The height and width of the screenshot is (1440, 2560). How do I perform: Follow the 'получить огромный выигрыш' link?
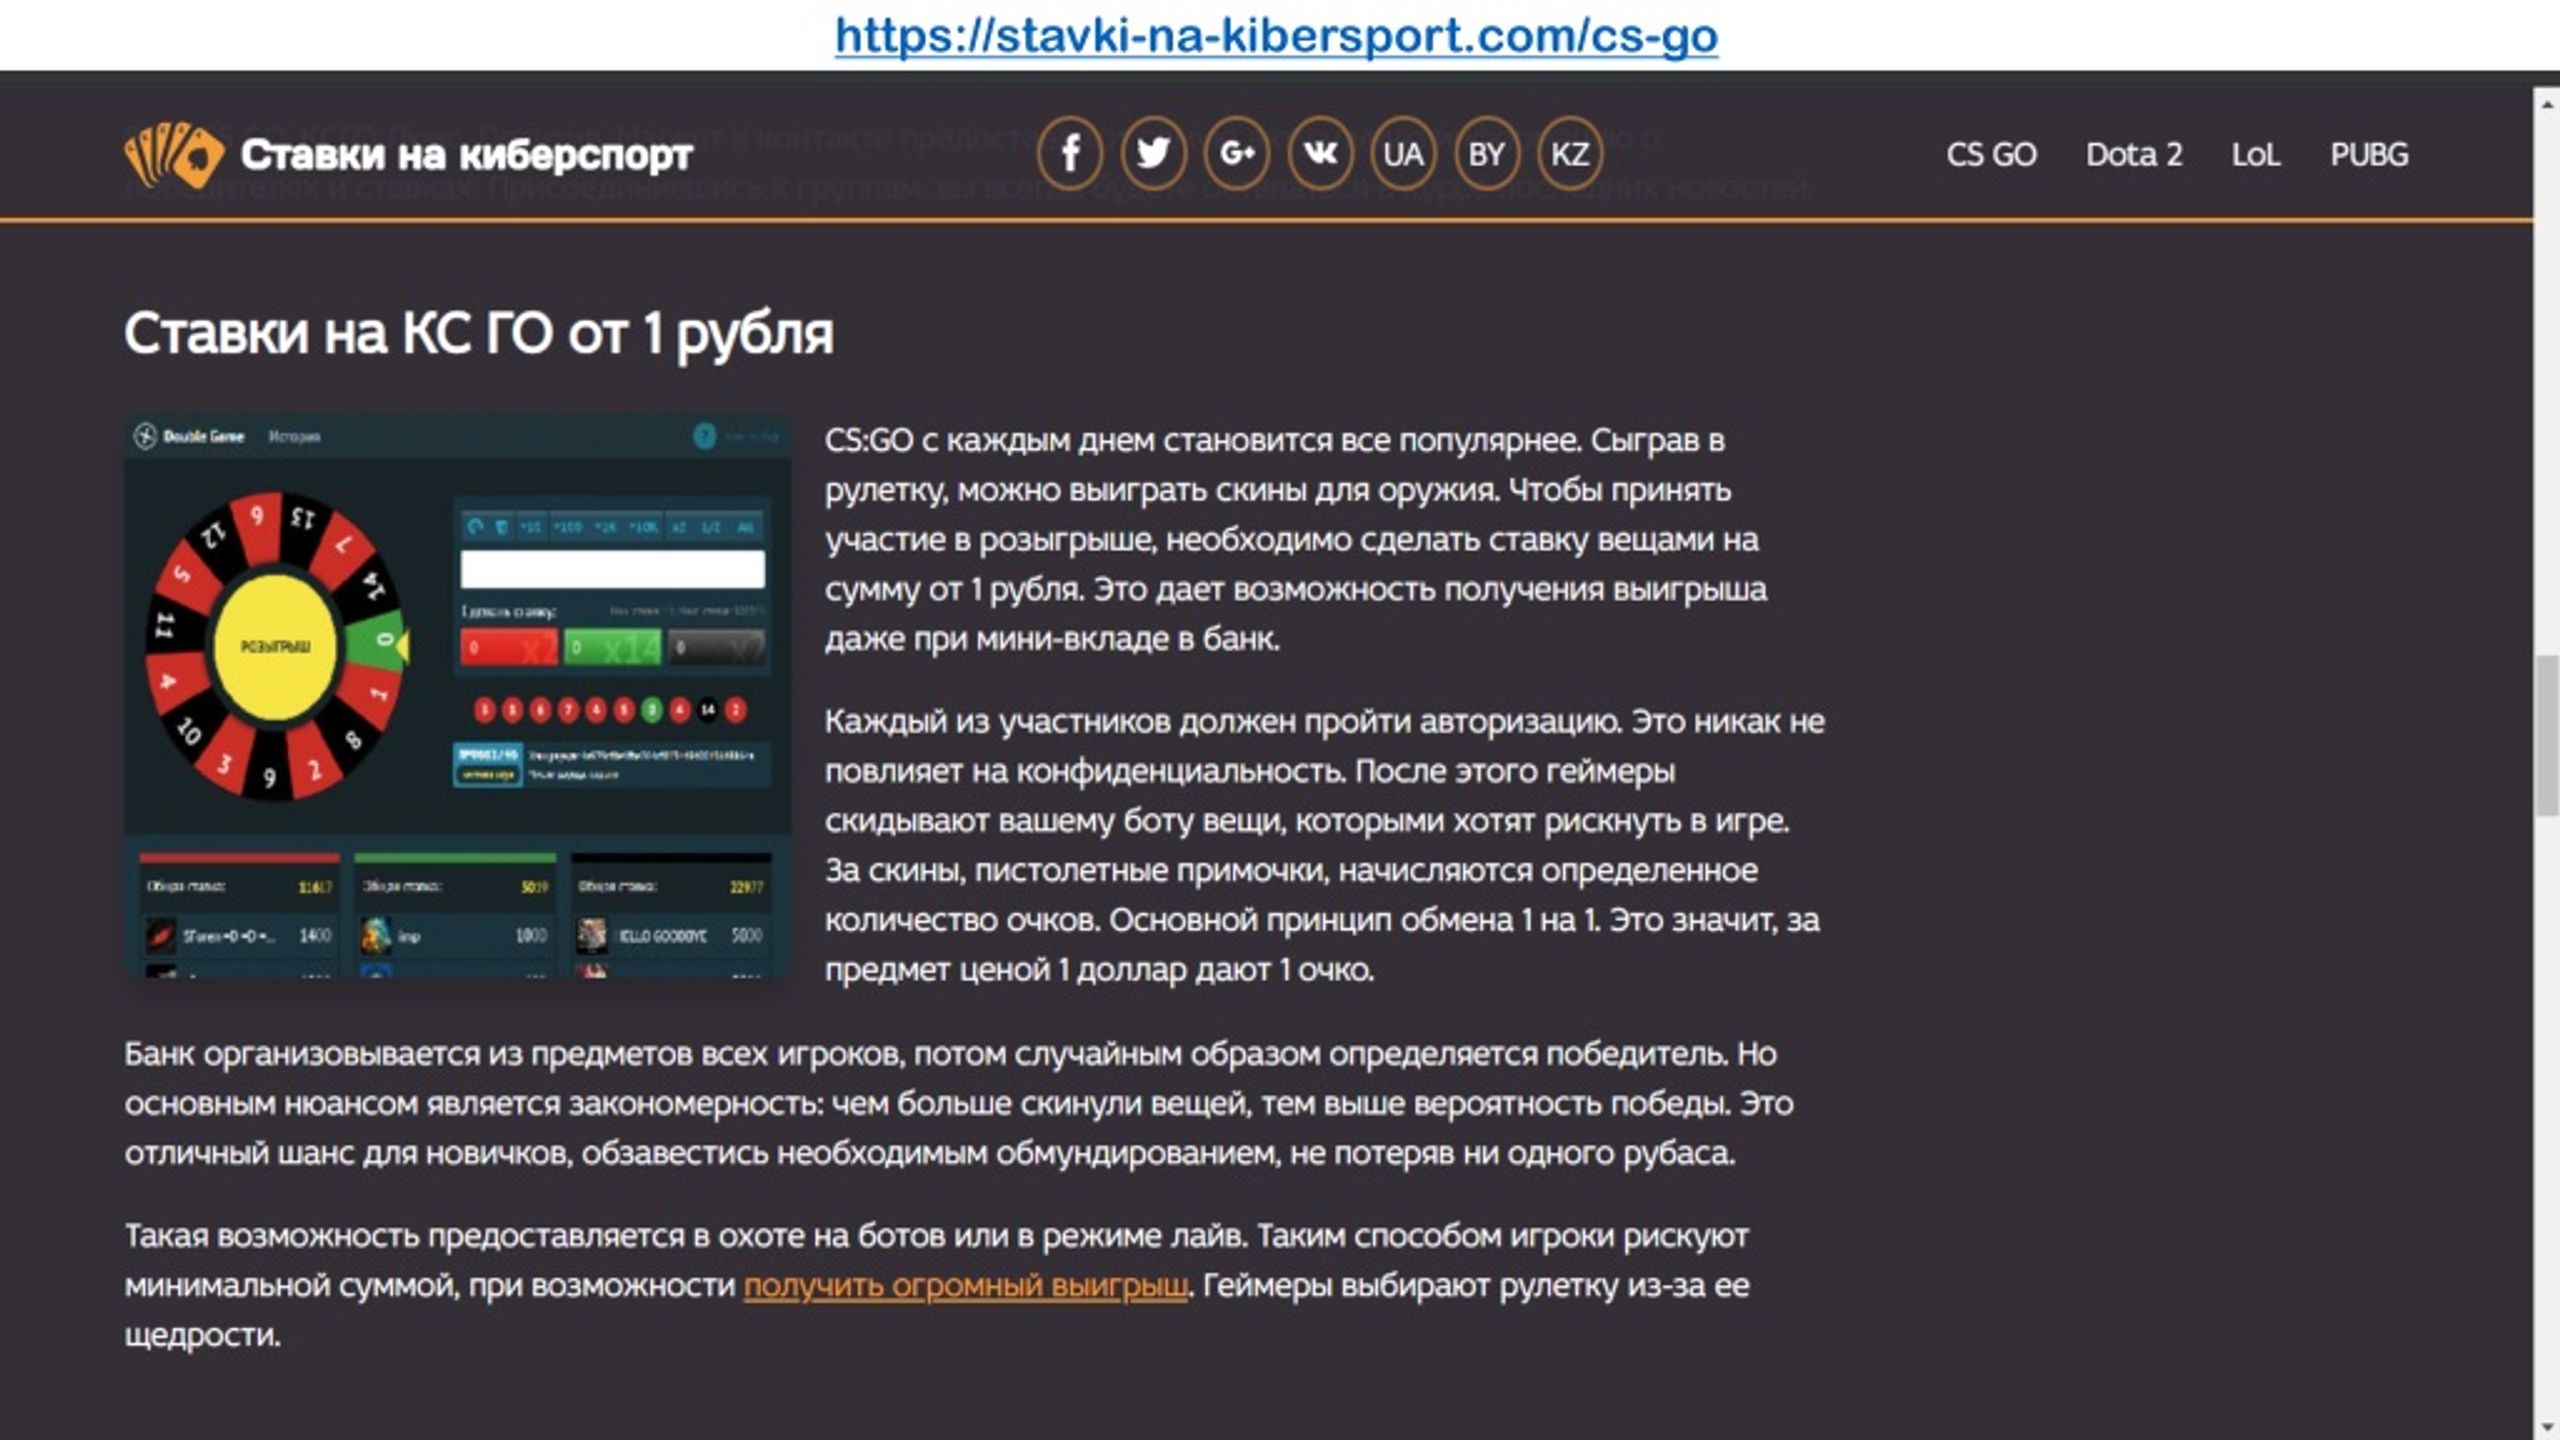[x=966, y=1286]
